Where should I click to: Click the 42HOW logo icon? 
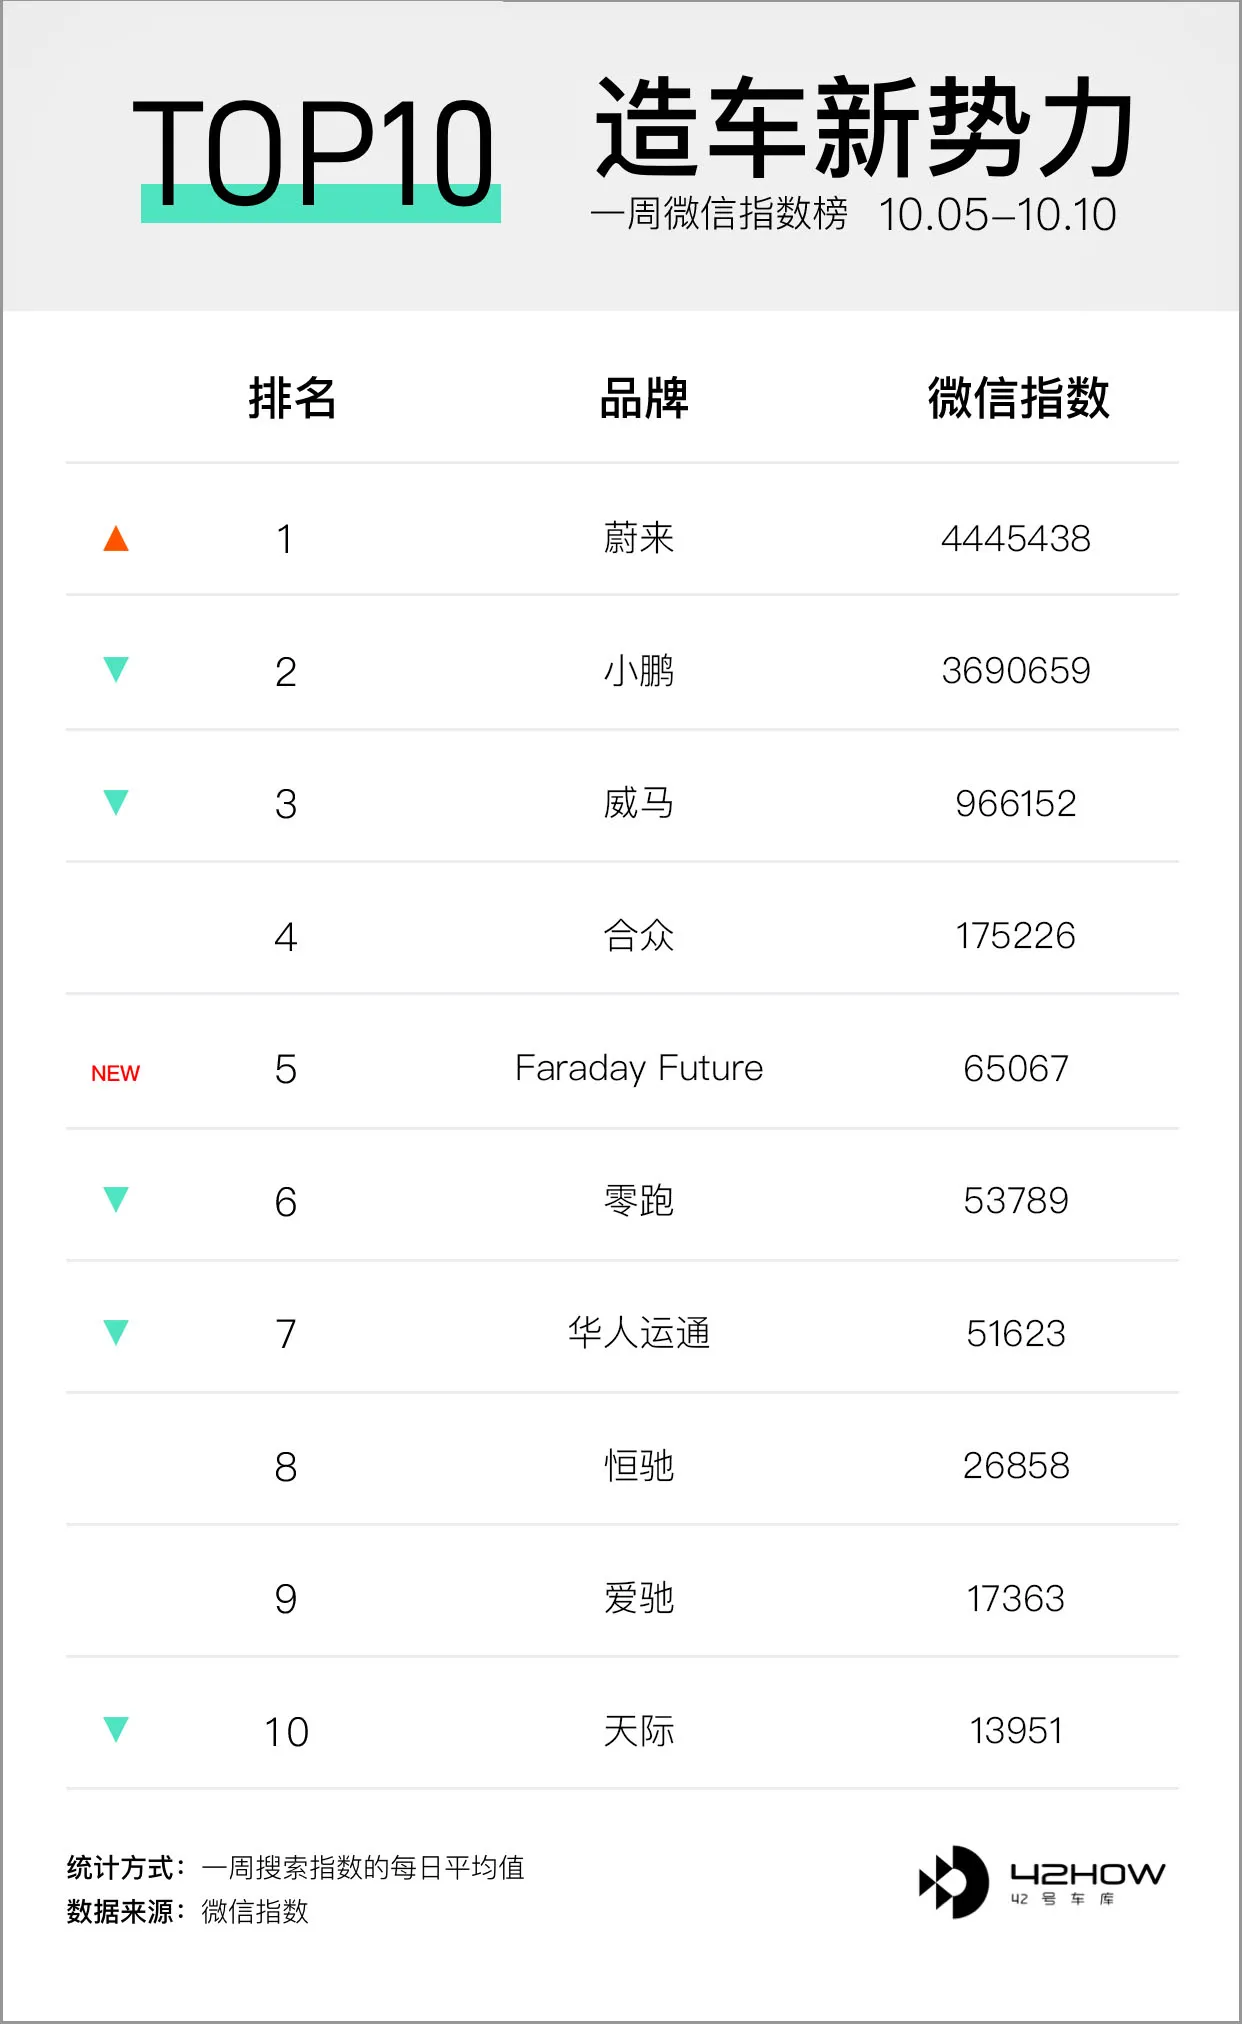pyautogui.click(x=954, y=1882)
